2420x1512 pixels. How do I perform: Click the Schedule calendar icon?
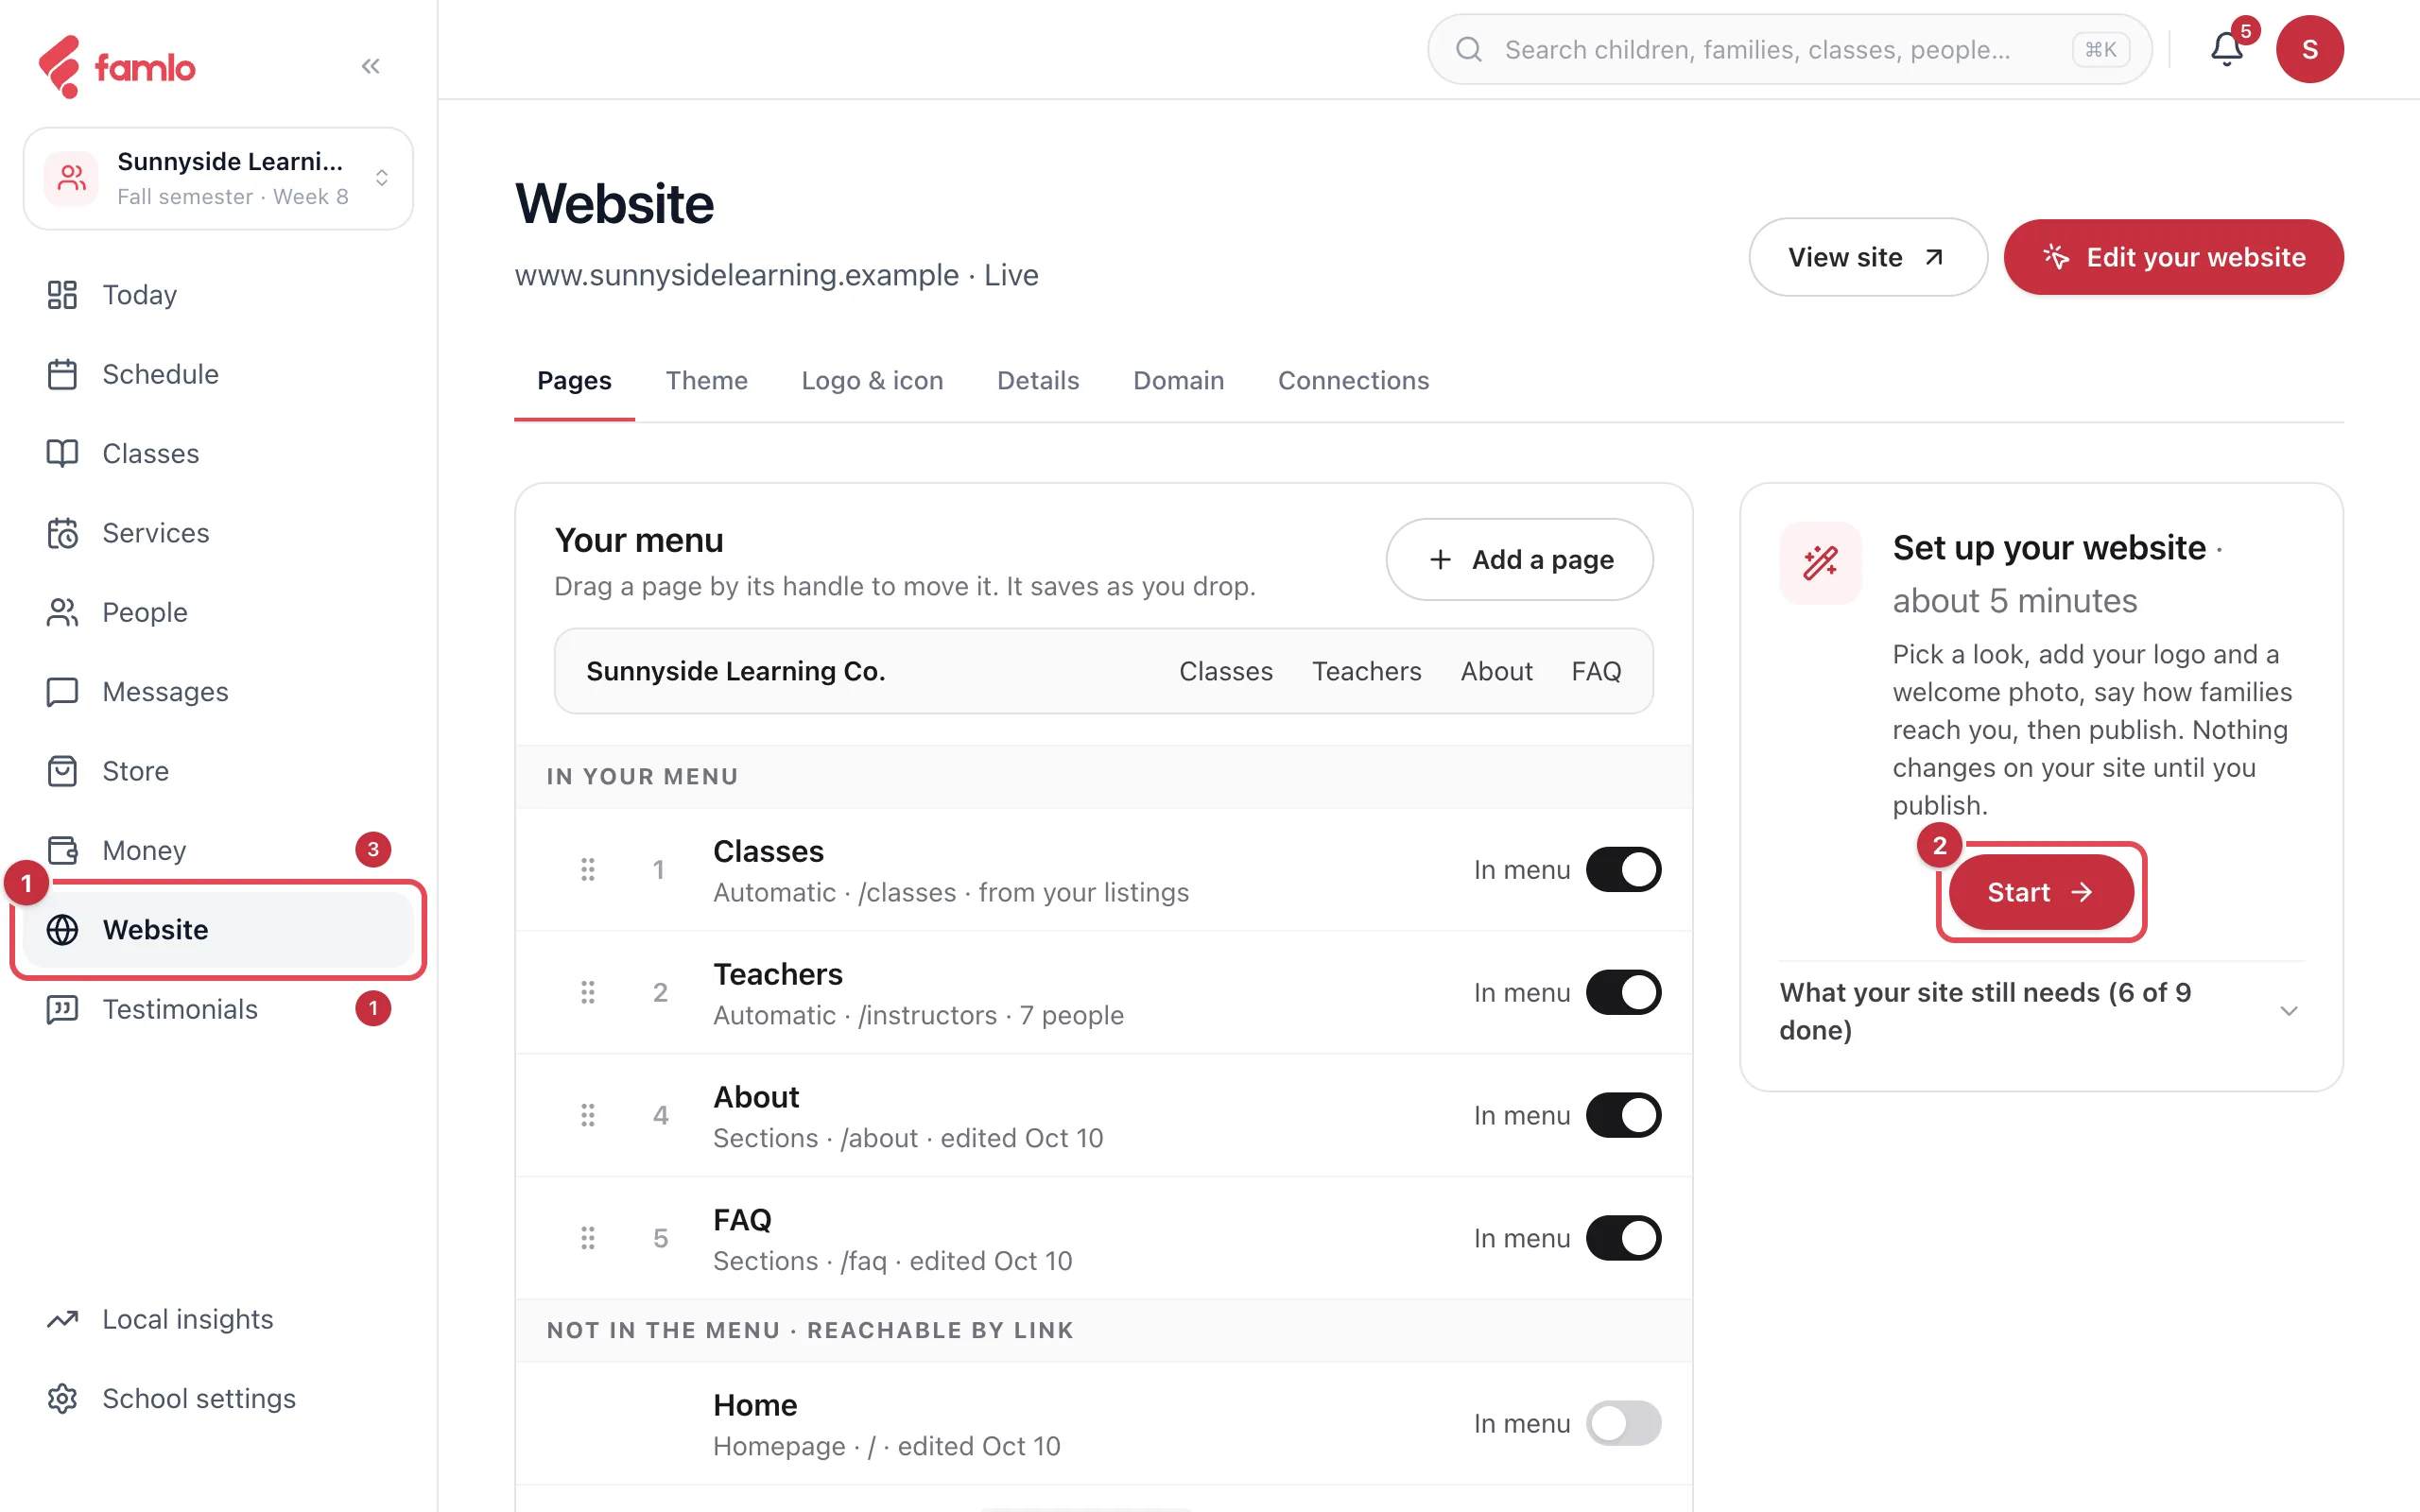pyautogui.click(x=62, y=374)
